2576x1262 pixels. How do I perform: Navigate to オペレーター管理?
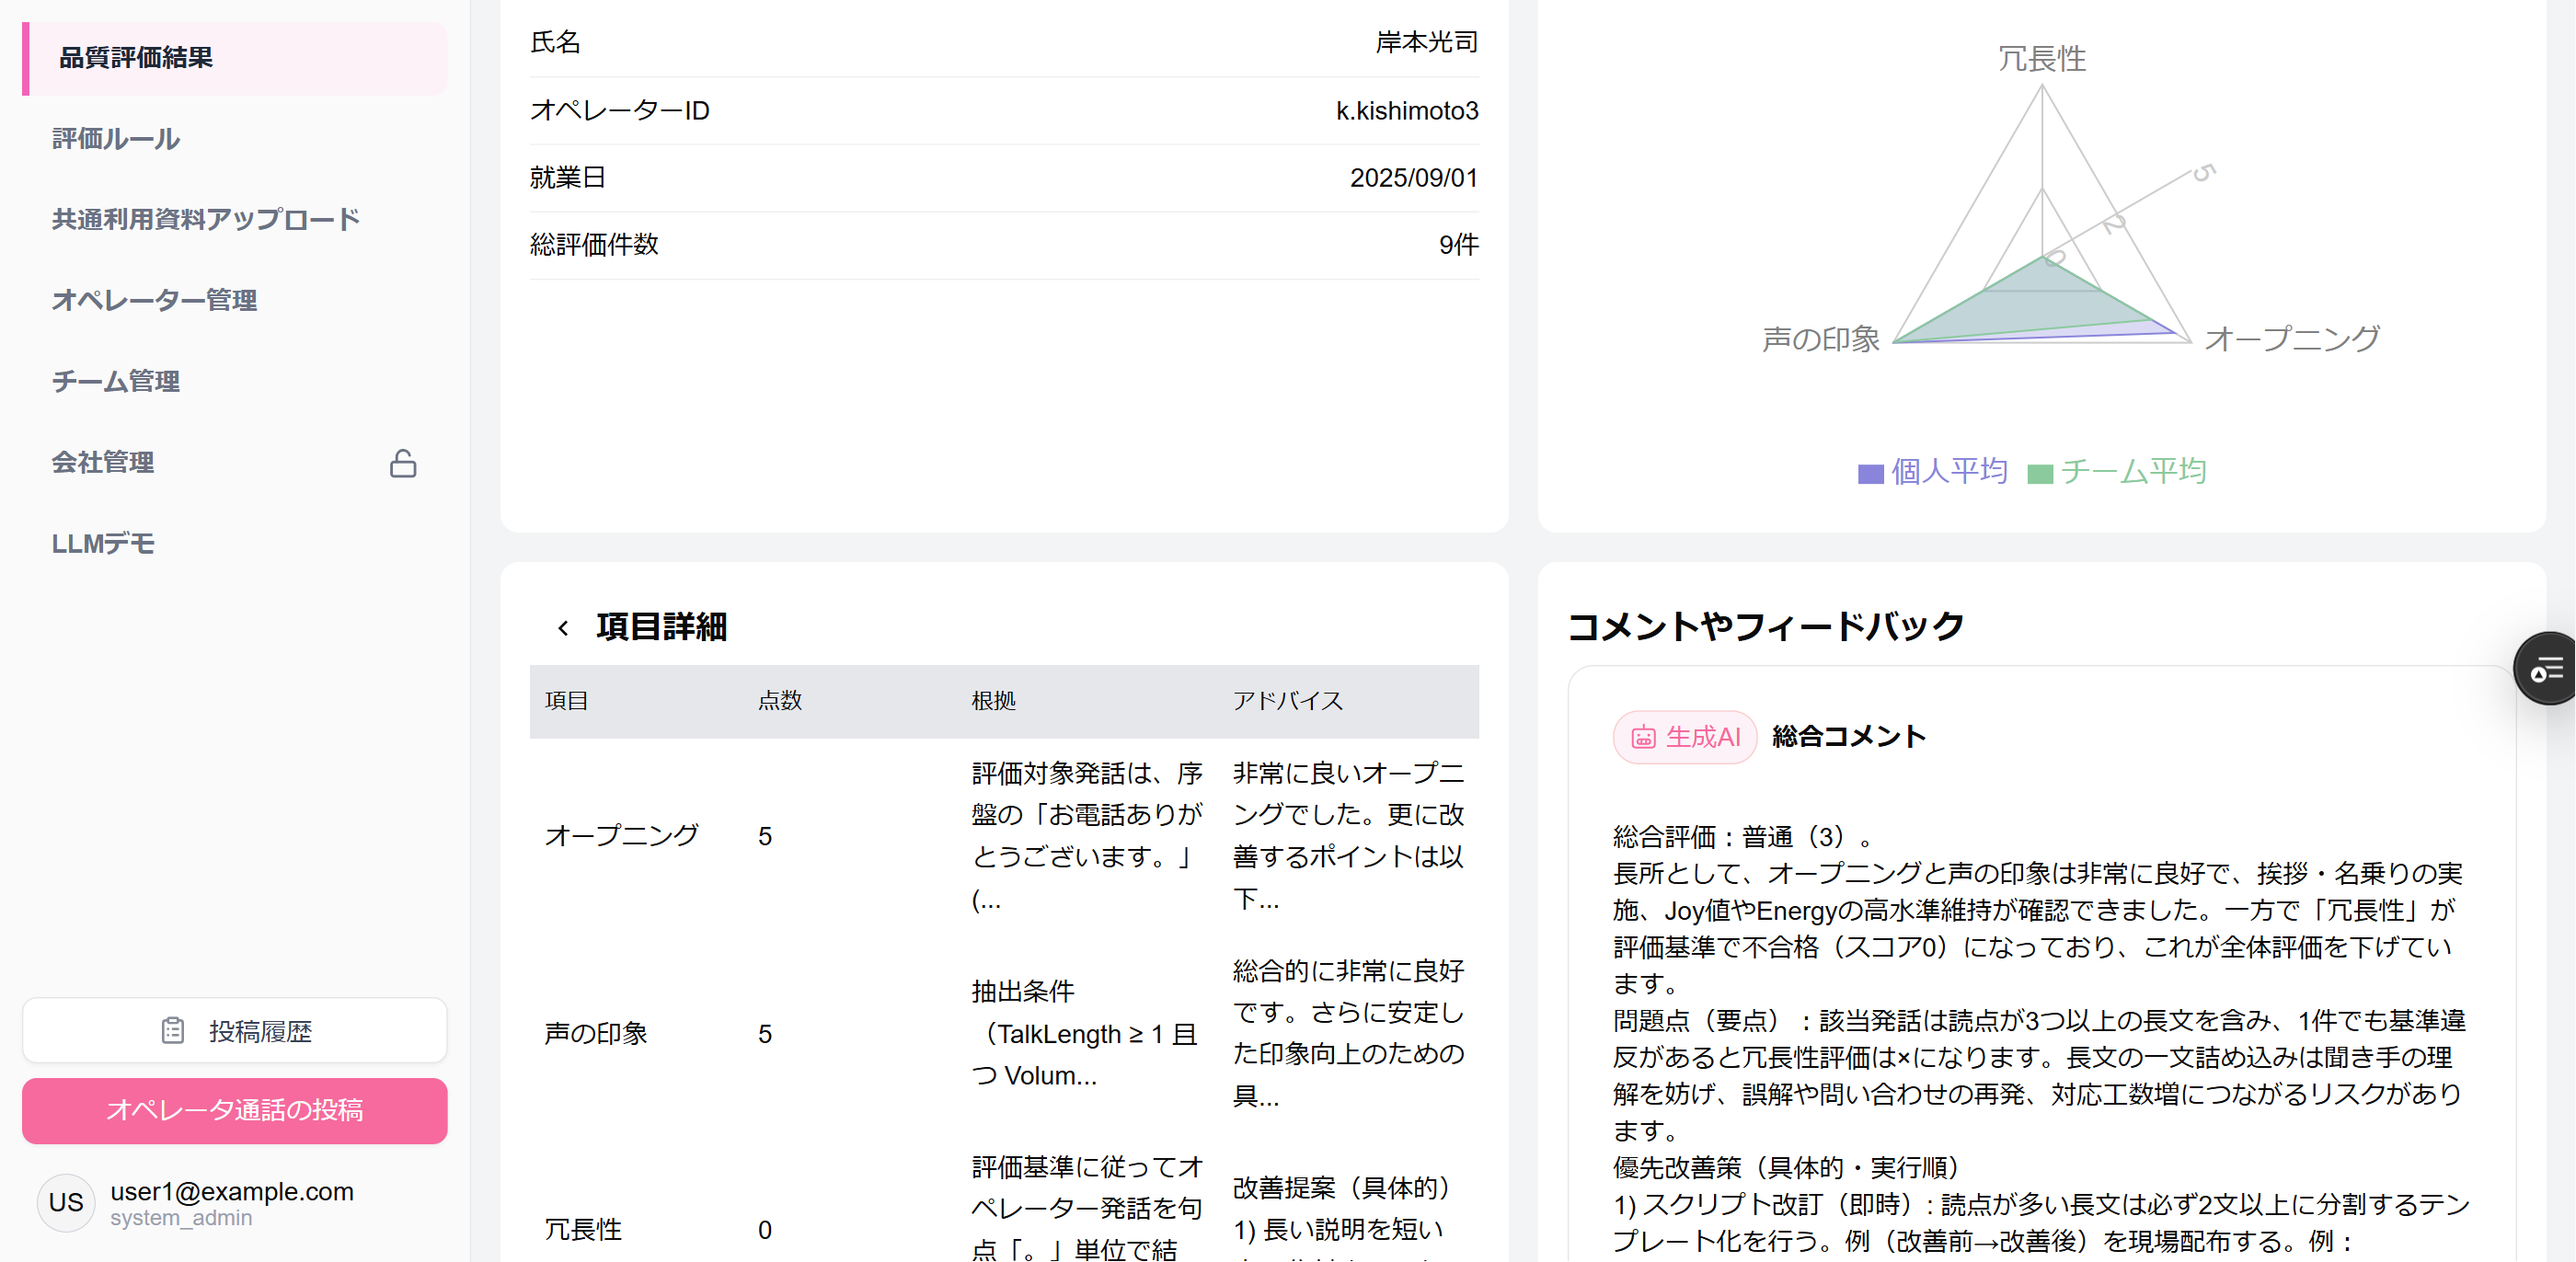tap(154, 301)
